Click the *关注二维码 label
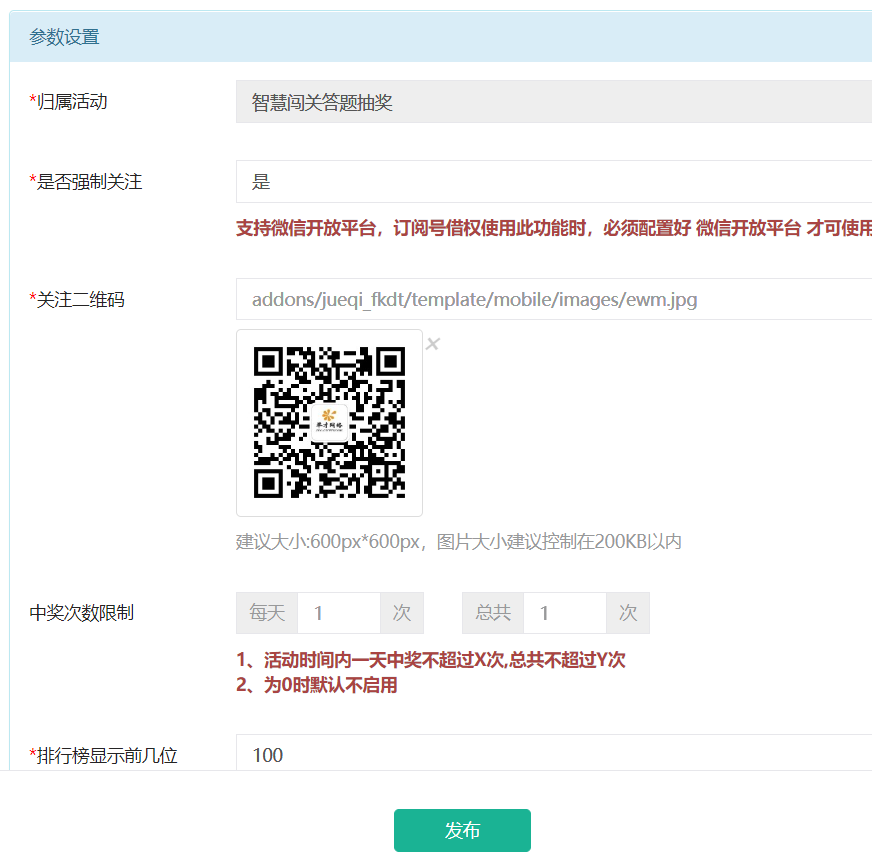This screenshot has width=872, height=860. 77,300
